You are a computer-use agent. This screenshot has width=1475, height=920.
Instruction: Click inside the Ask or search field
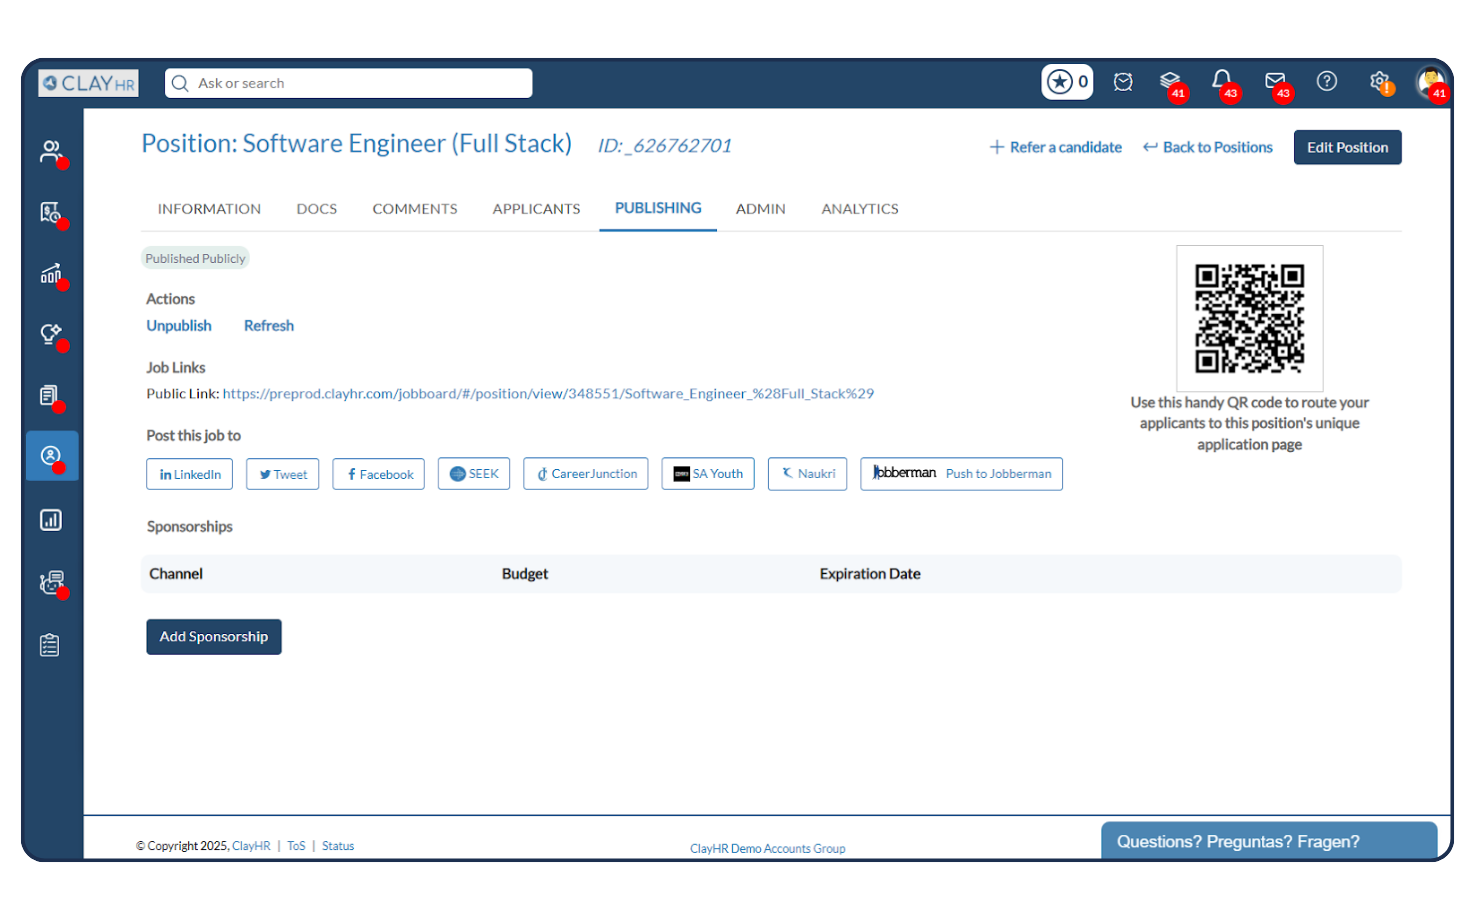348,82
